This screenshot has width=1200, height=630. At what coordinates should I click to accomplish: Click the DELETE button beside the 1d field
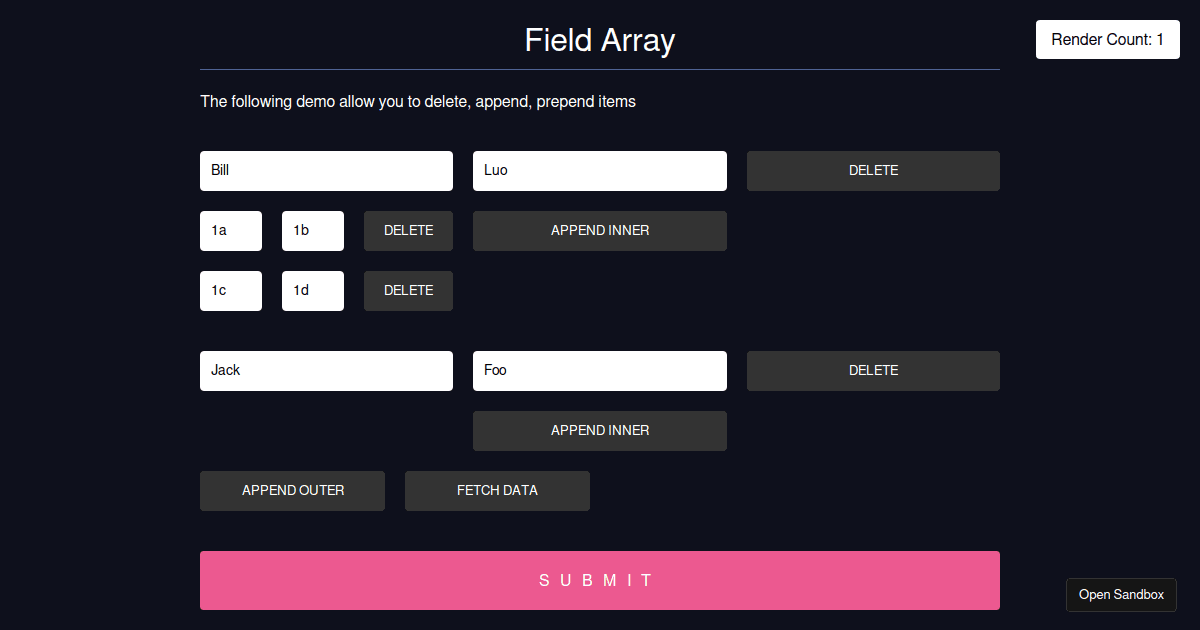pos(408,290)
